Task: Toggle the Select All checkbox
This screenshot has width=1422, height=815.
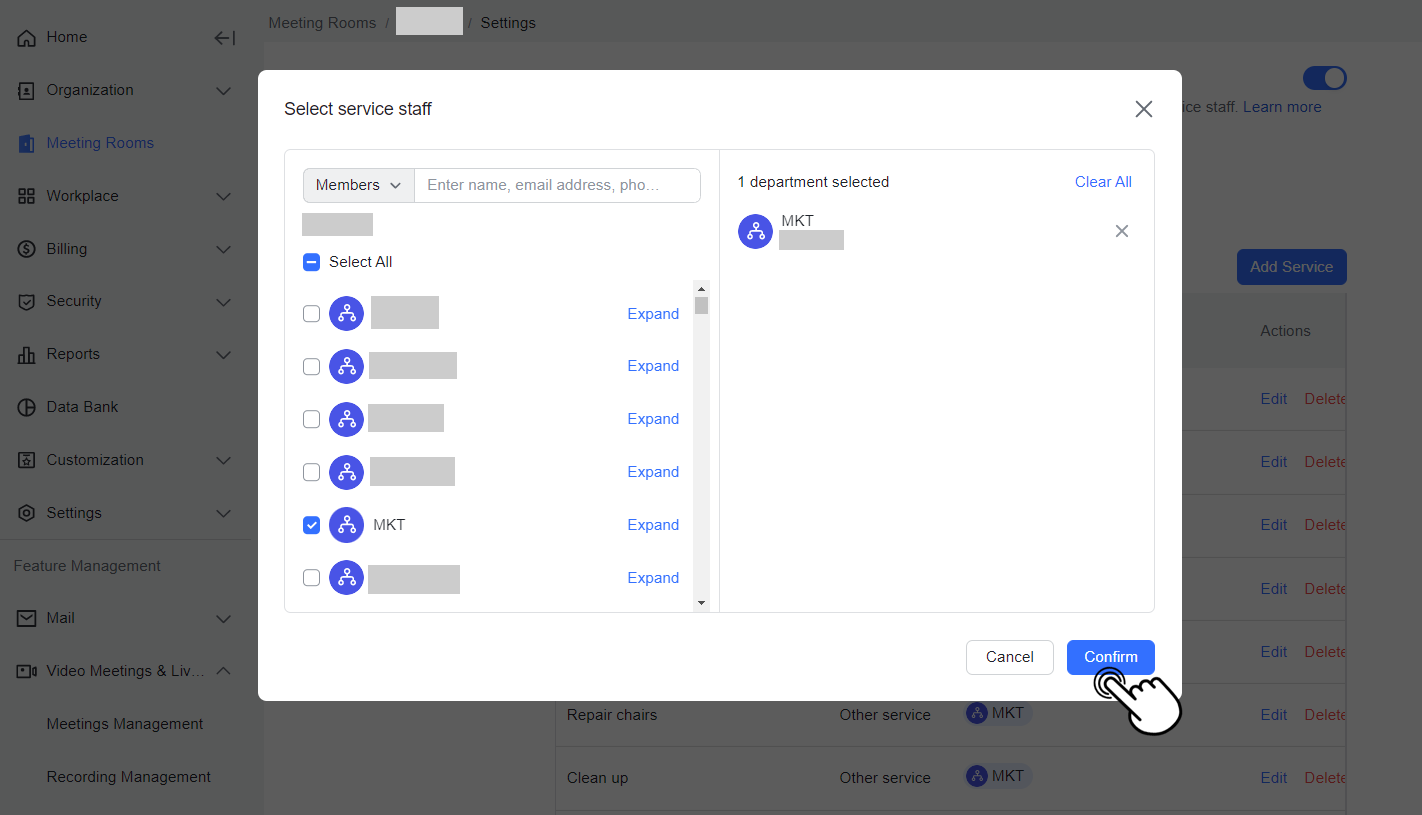Action: coord(312,262)
